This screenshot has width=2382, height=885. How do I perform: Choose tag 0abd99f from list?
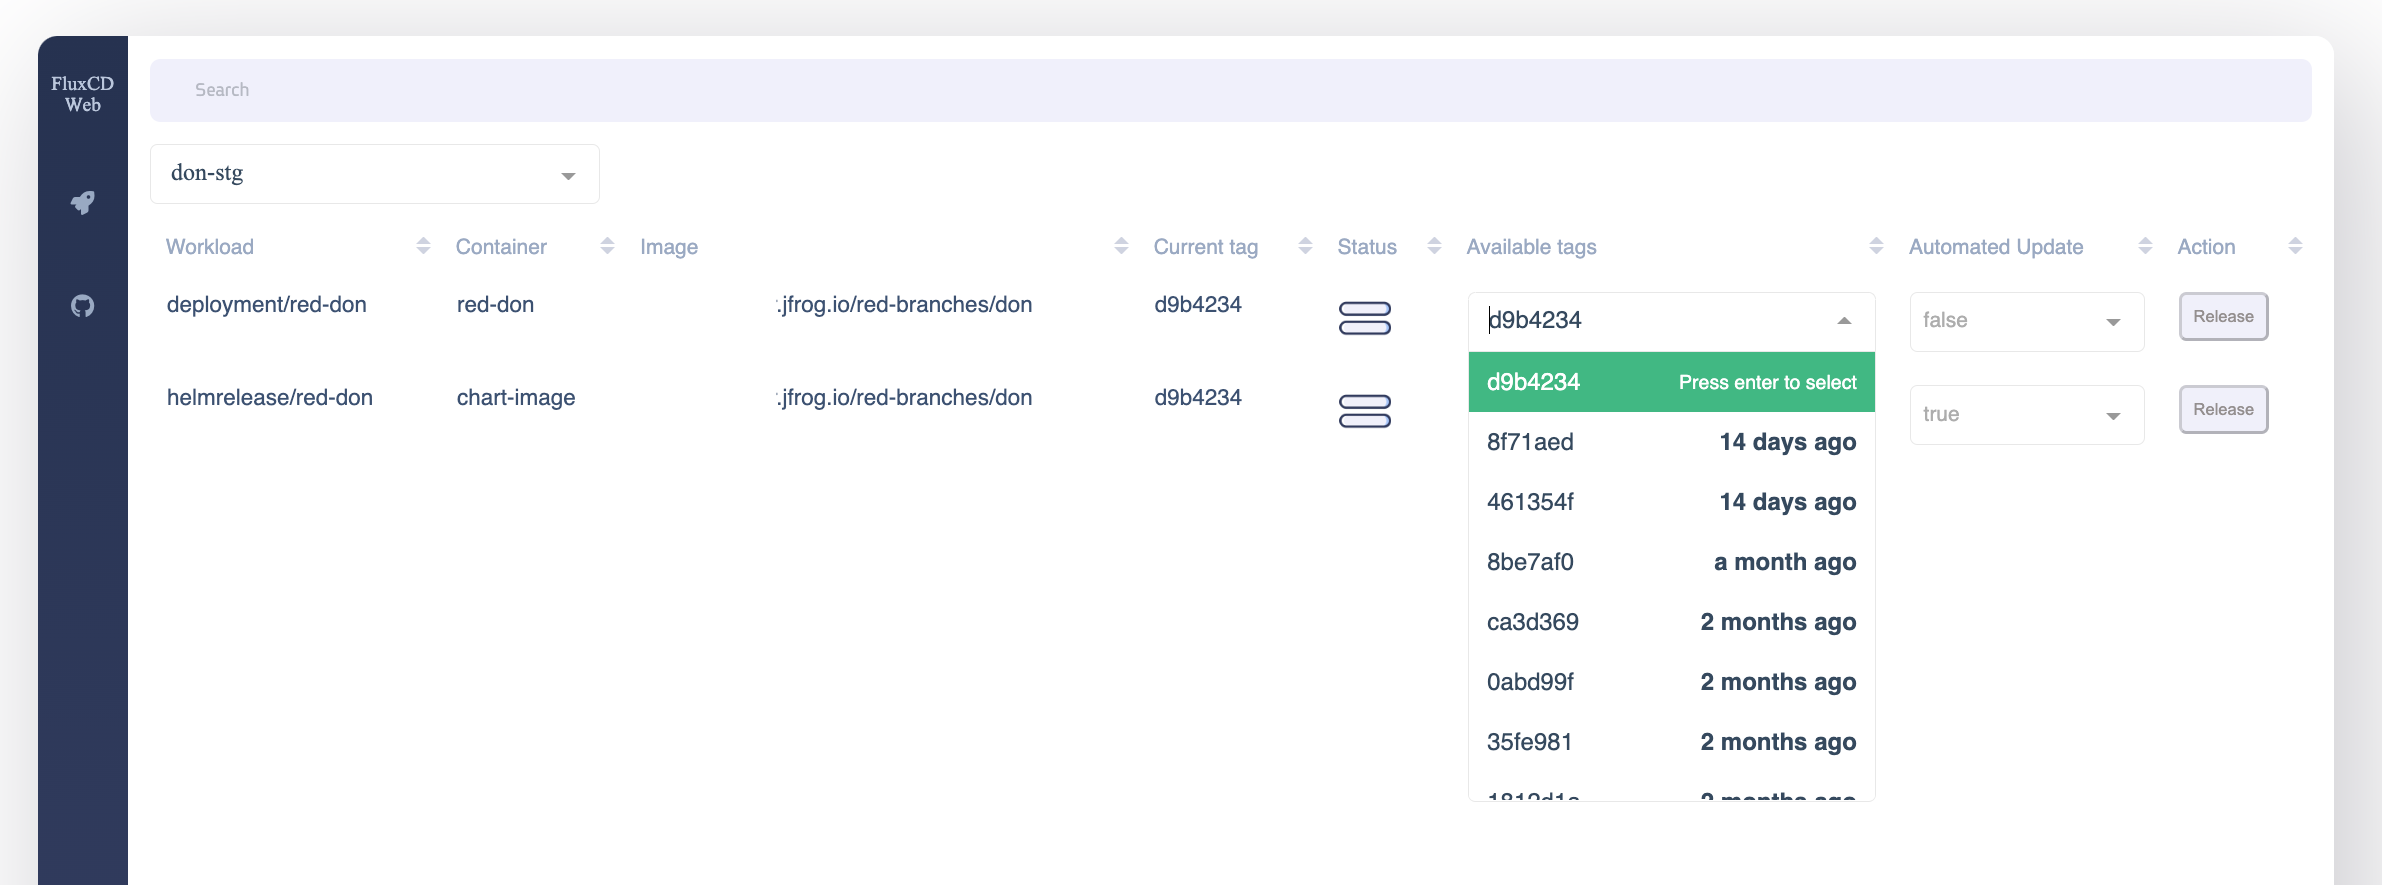coord(1671,682)
